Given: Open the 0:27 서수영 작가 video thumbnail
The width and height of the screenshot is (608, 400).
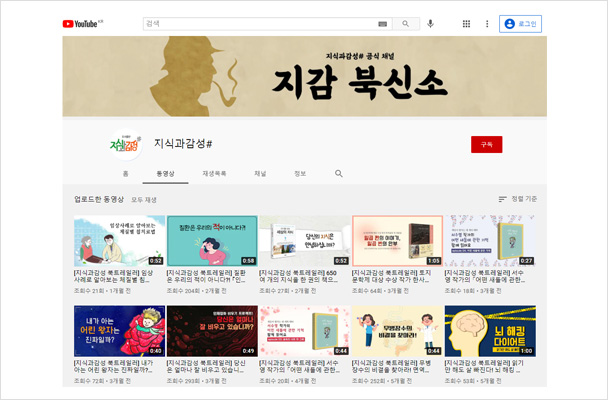Looking at the screenshot, I should coord(490,241).
